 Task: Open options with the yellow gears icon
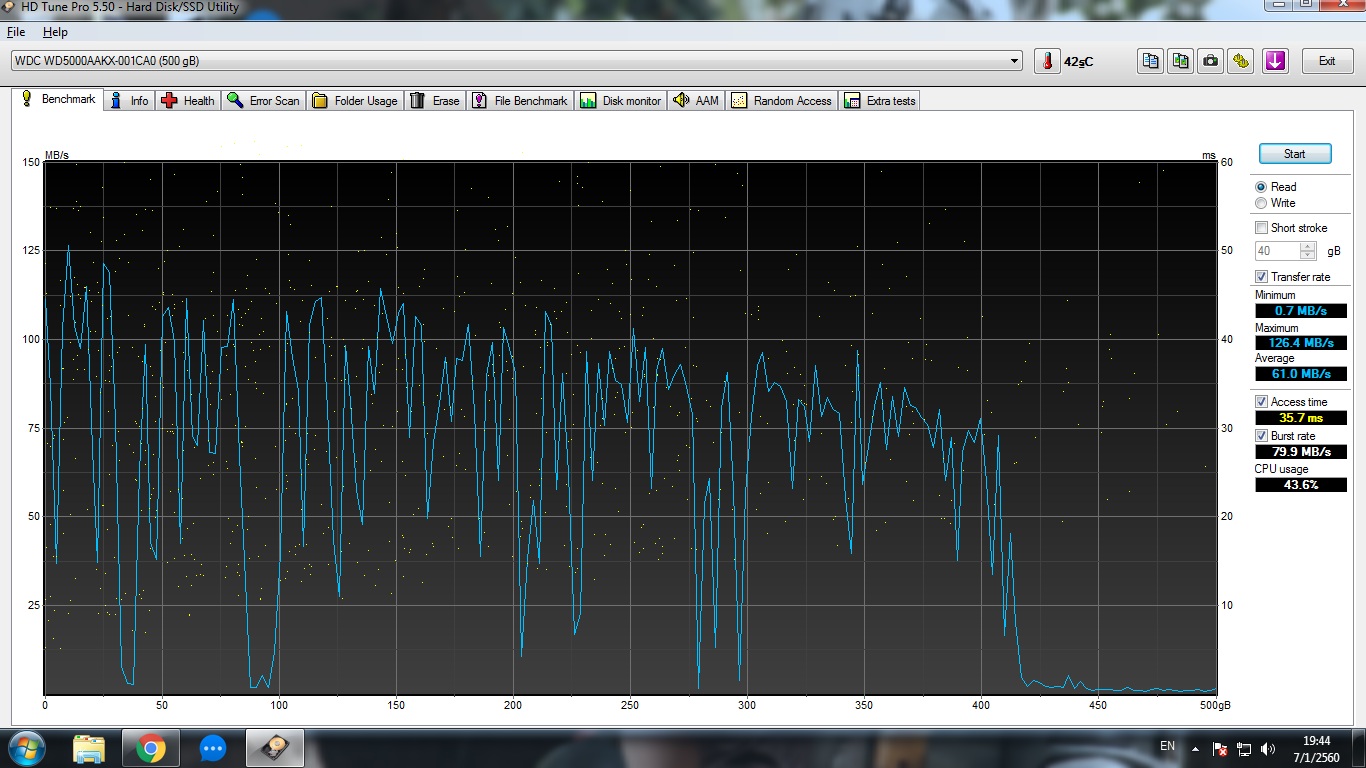coord(1241,61)
